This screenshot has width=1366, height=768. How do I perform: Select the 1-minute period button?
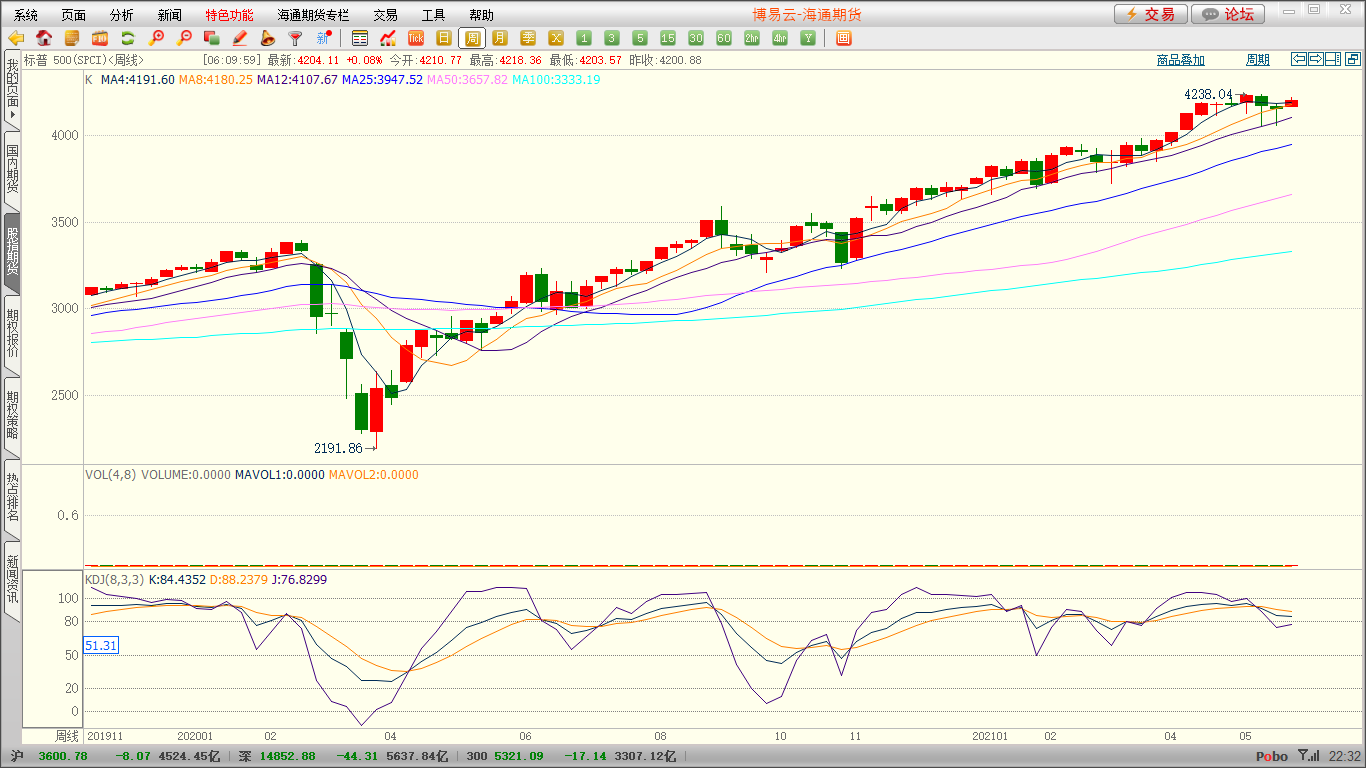(584, 38)
